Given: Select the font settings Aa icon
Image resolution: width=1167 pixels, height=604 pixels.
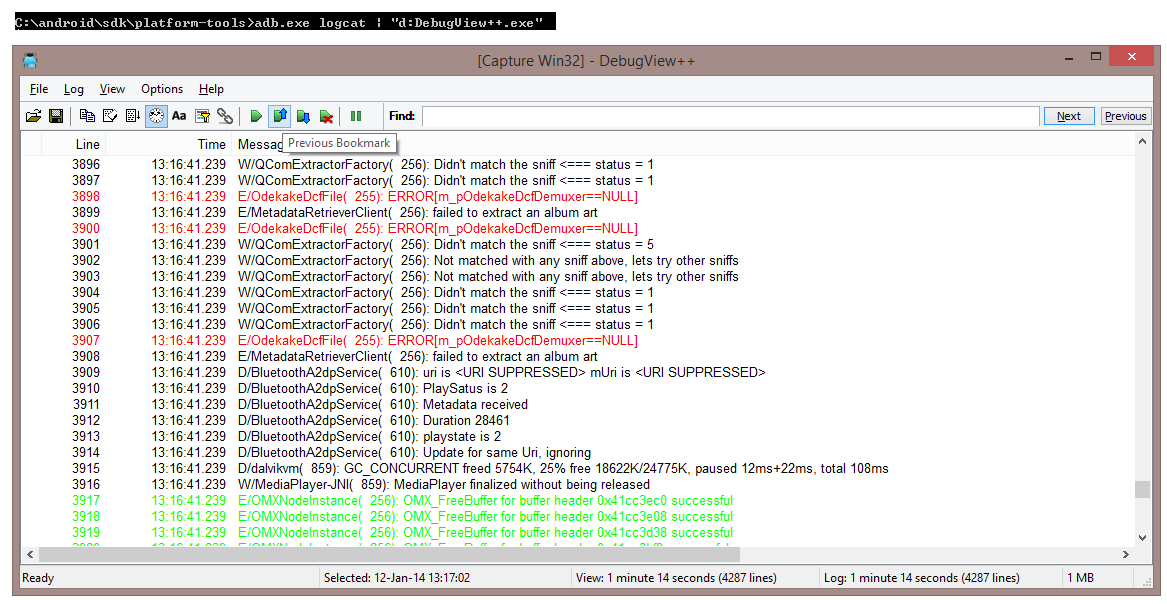Looking at the screenshot, I should (x=179, y=115).
